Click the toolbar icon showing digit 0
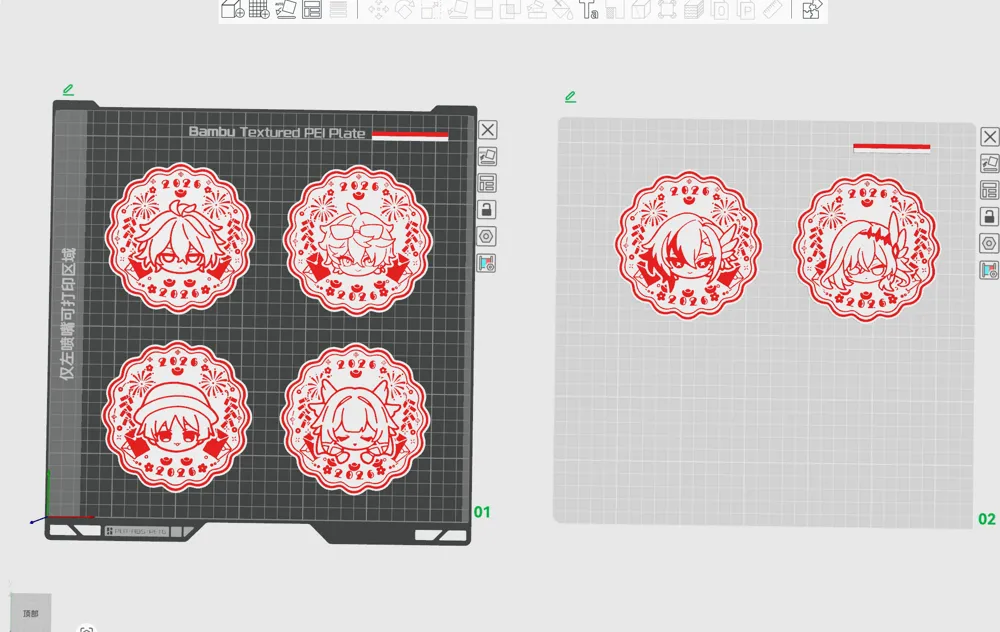 coord(720,10)
